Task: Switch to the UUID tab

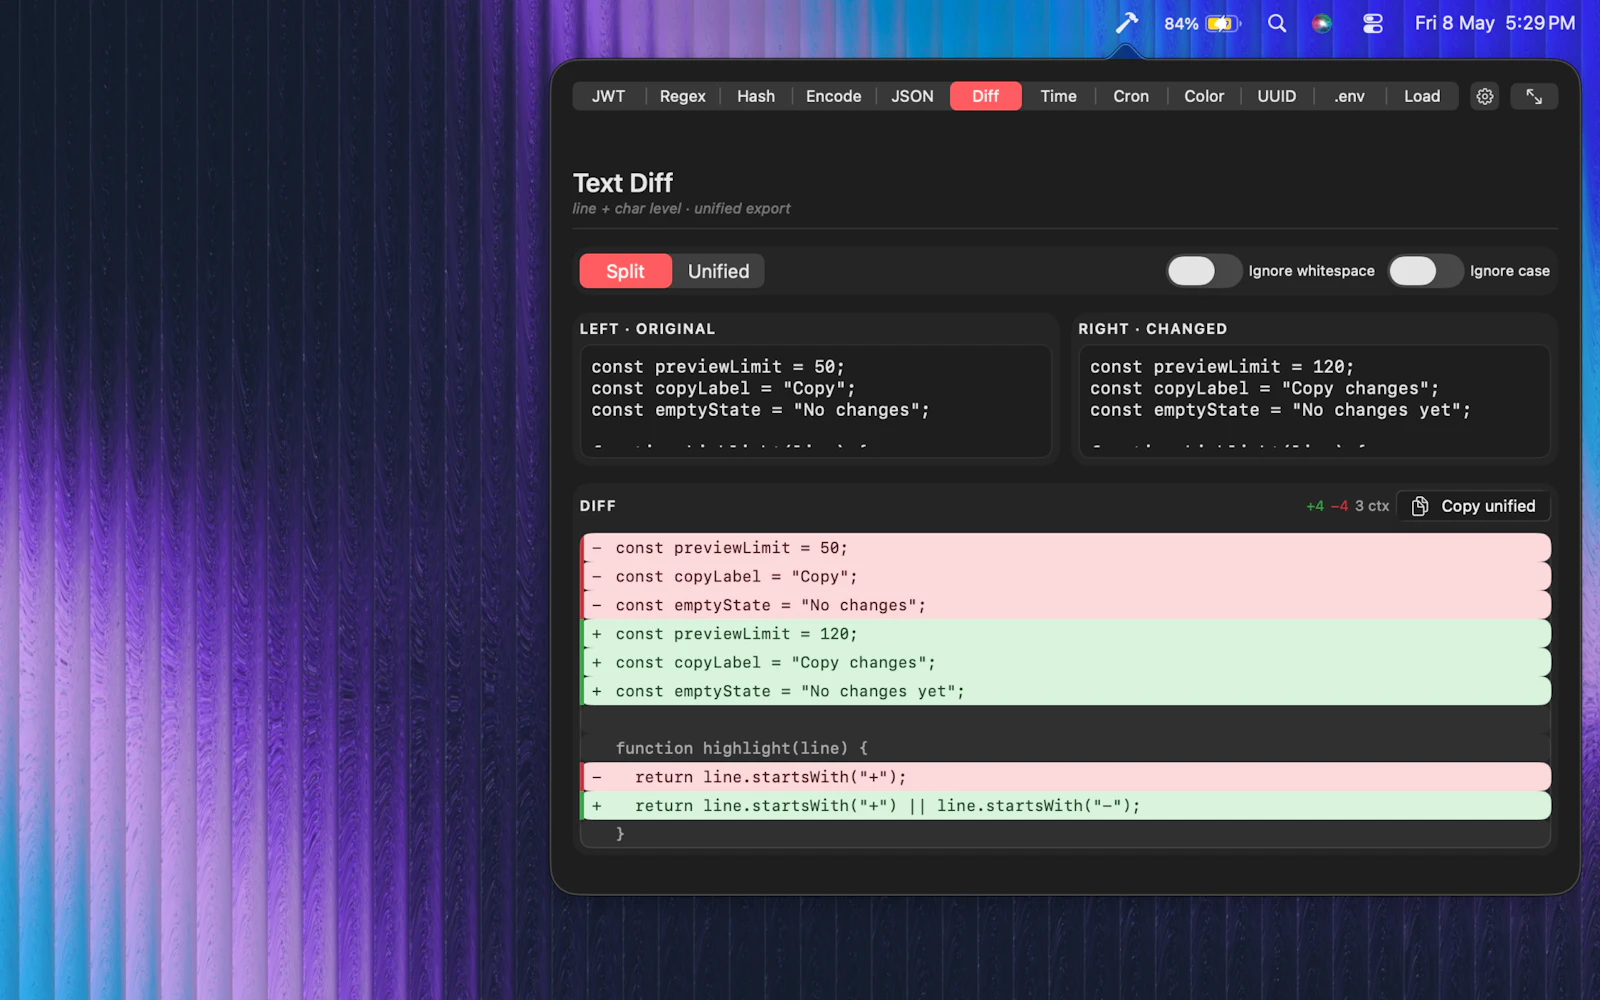Action: tap(1277, 96)
